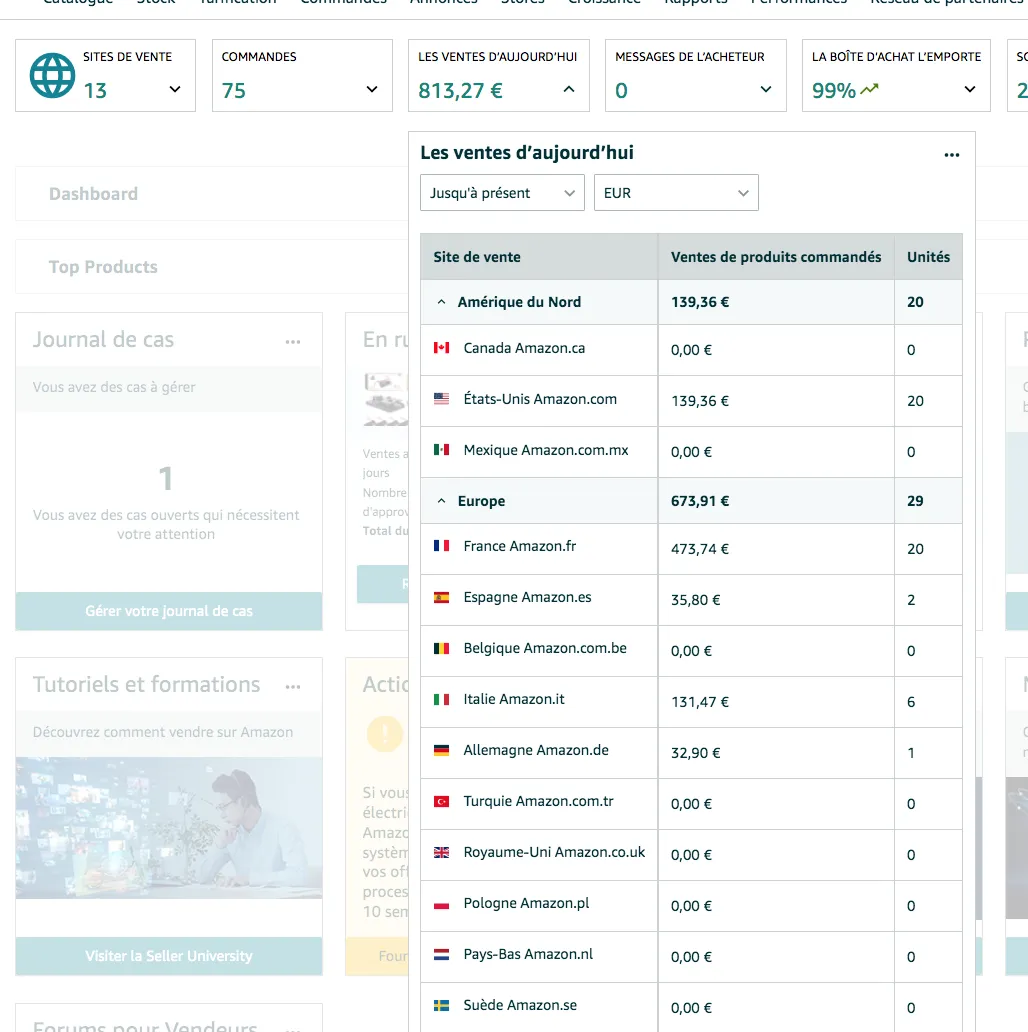Click the Canada Amazon.ca row label
1028x1032 pixels.
coord(524,348)
